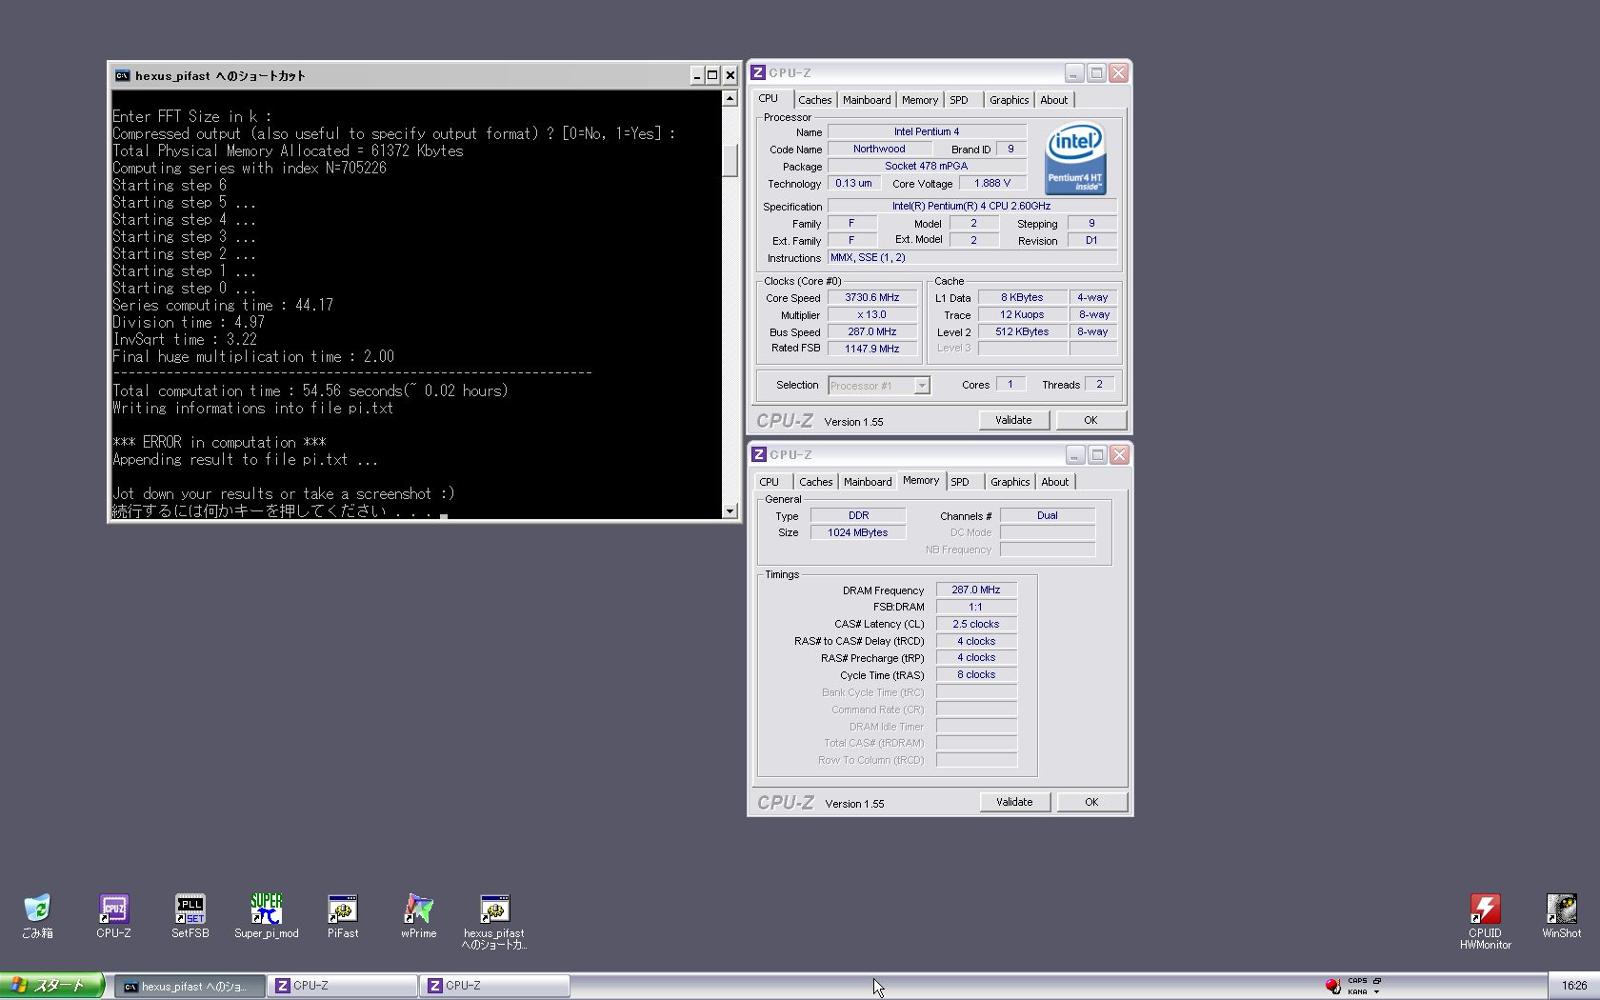The width and height of the screenshot is (1600, 1000).
Task: Switch to hexus_pifast taskbar button
Action: tap(190, 986)
